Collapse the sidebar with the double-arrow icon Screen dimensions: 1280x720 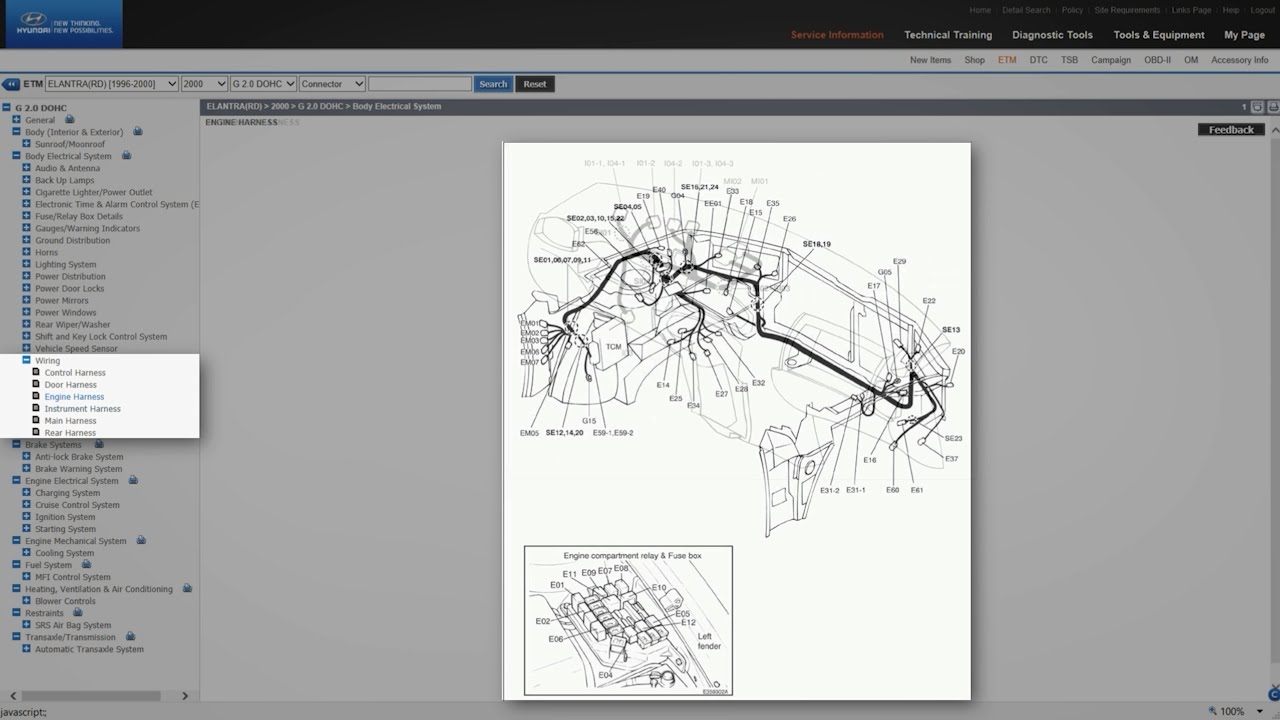[x=11, y=84]
